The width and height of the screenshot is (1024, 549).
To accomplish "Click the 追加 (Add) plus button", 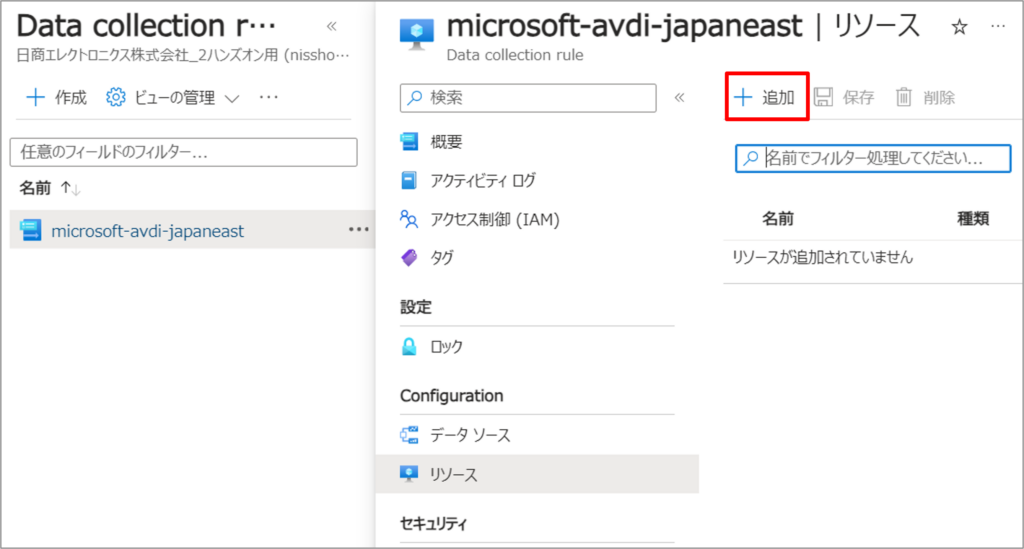I will coord(765,97).
